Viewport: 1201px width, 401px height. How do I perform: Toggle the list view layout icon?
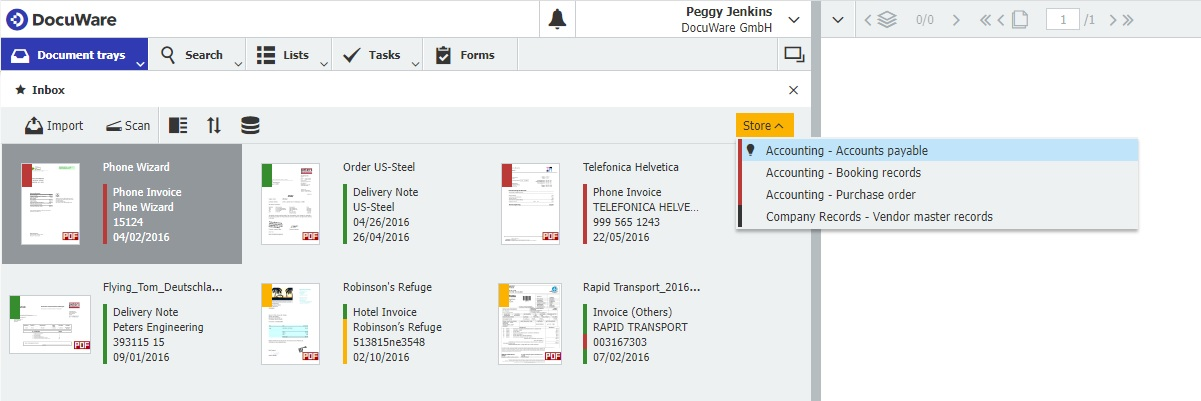coord(178,125)
